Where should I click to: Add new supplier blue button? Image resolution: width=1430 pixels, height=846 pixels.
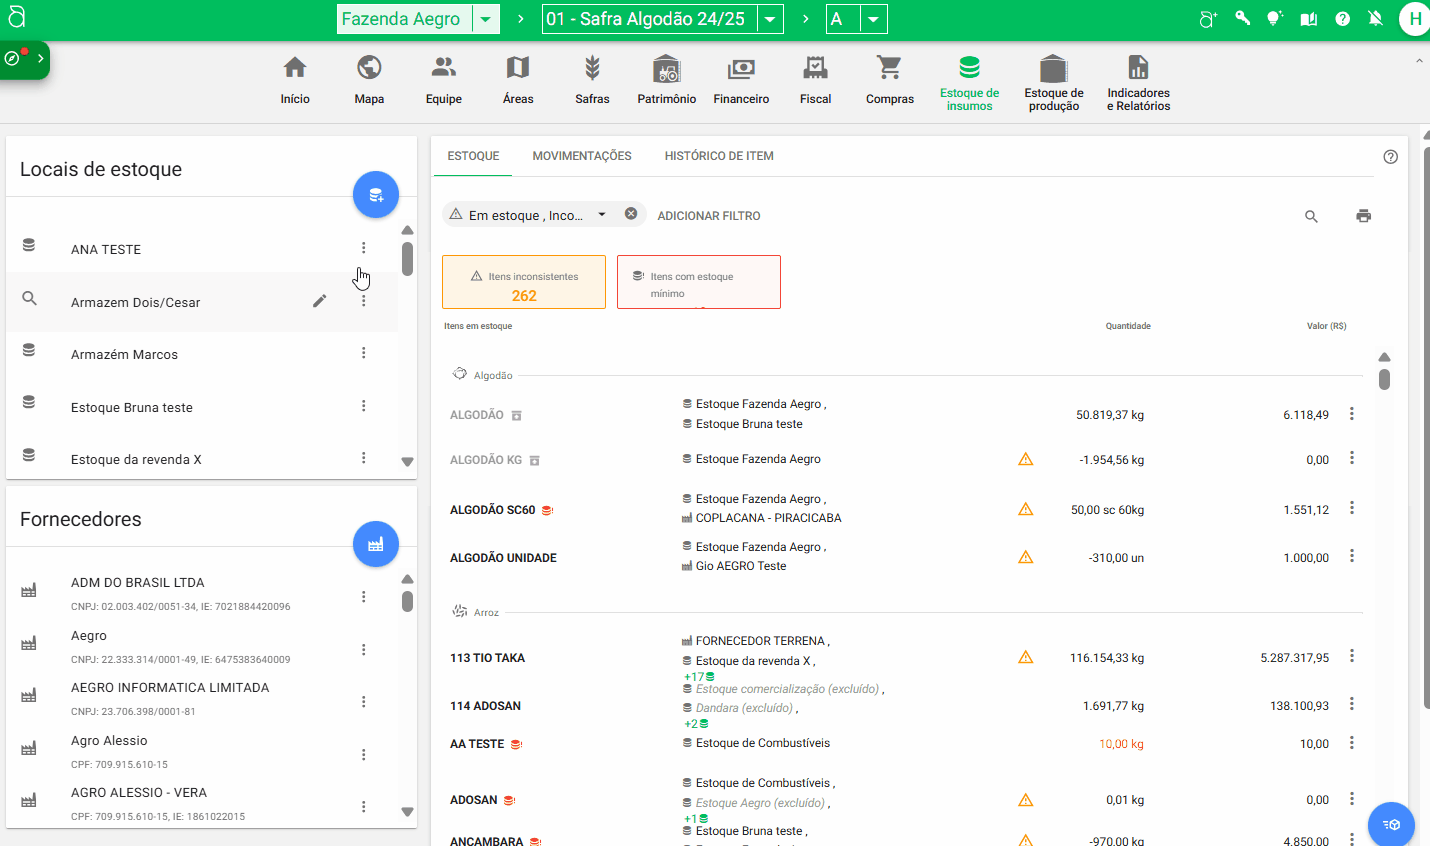click(376, 544)
